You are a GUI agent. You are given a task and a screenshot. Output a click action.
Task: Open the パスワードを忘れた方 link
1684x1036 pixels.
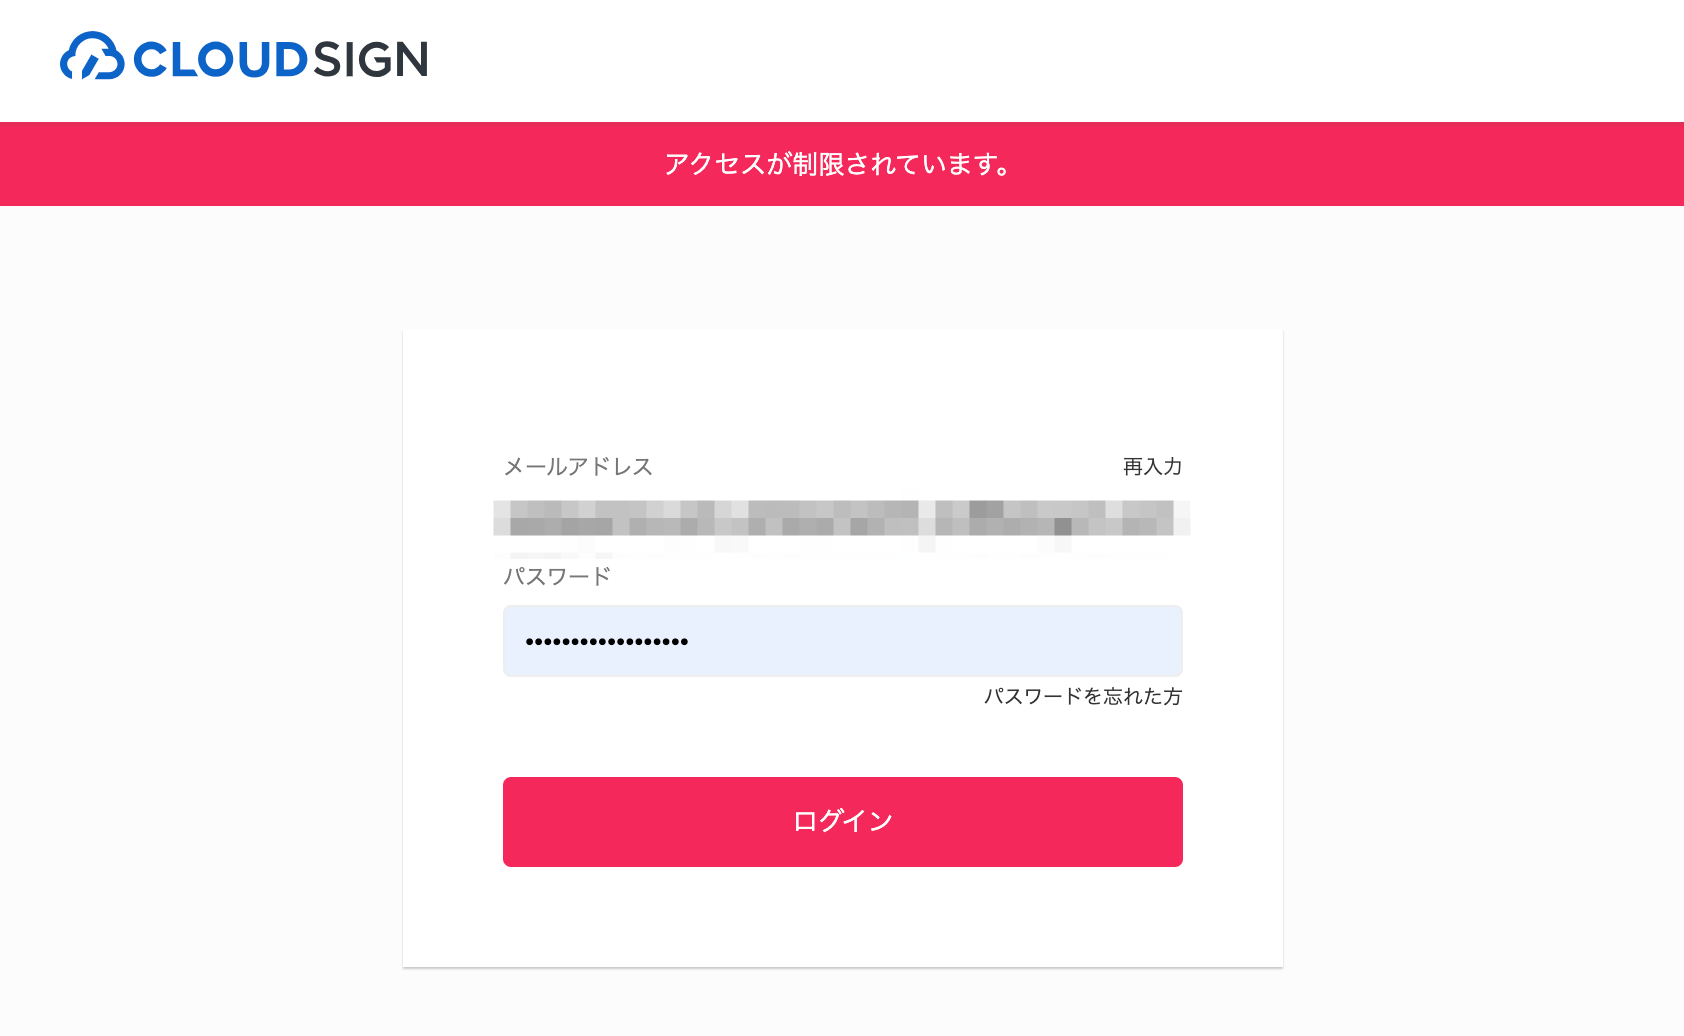coord(1083,696)
